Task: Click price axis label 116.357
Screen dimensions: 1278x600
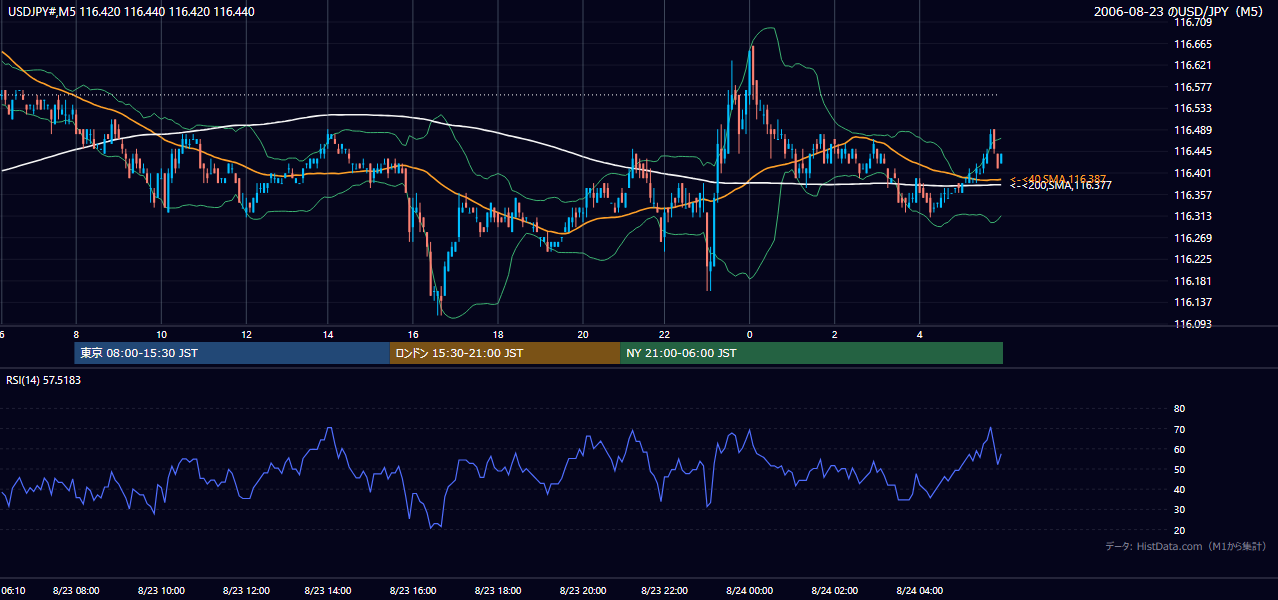Action: [x=1193, y=195]
